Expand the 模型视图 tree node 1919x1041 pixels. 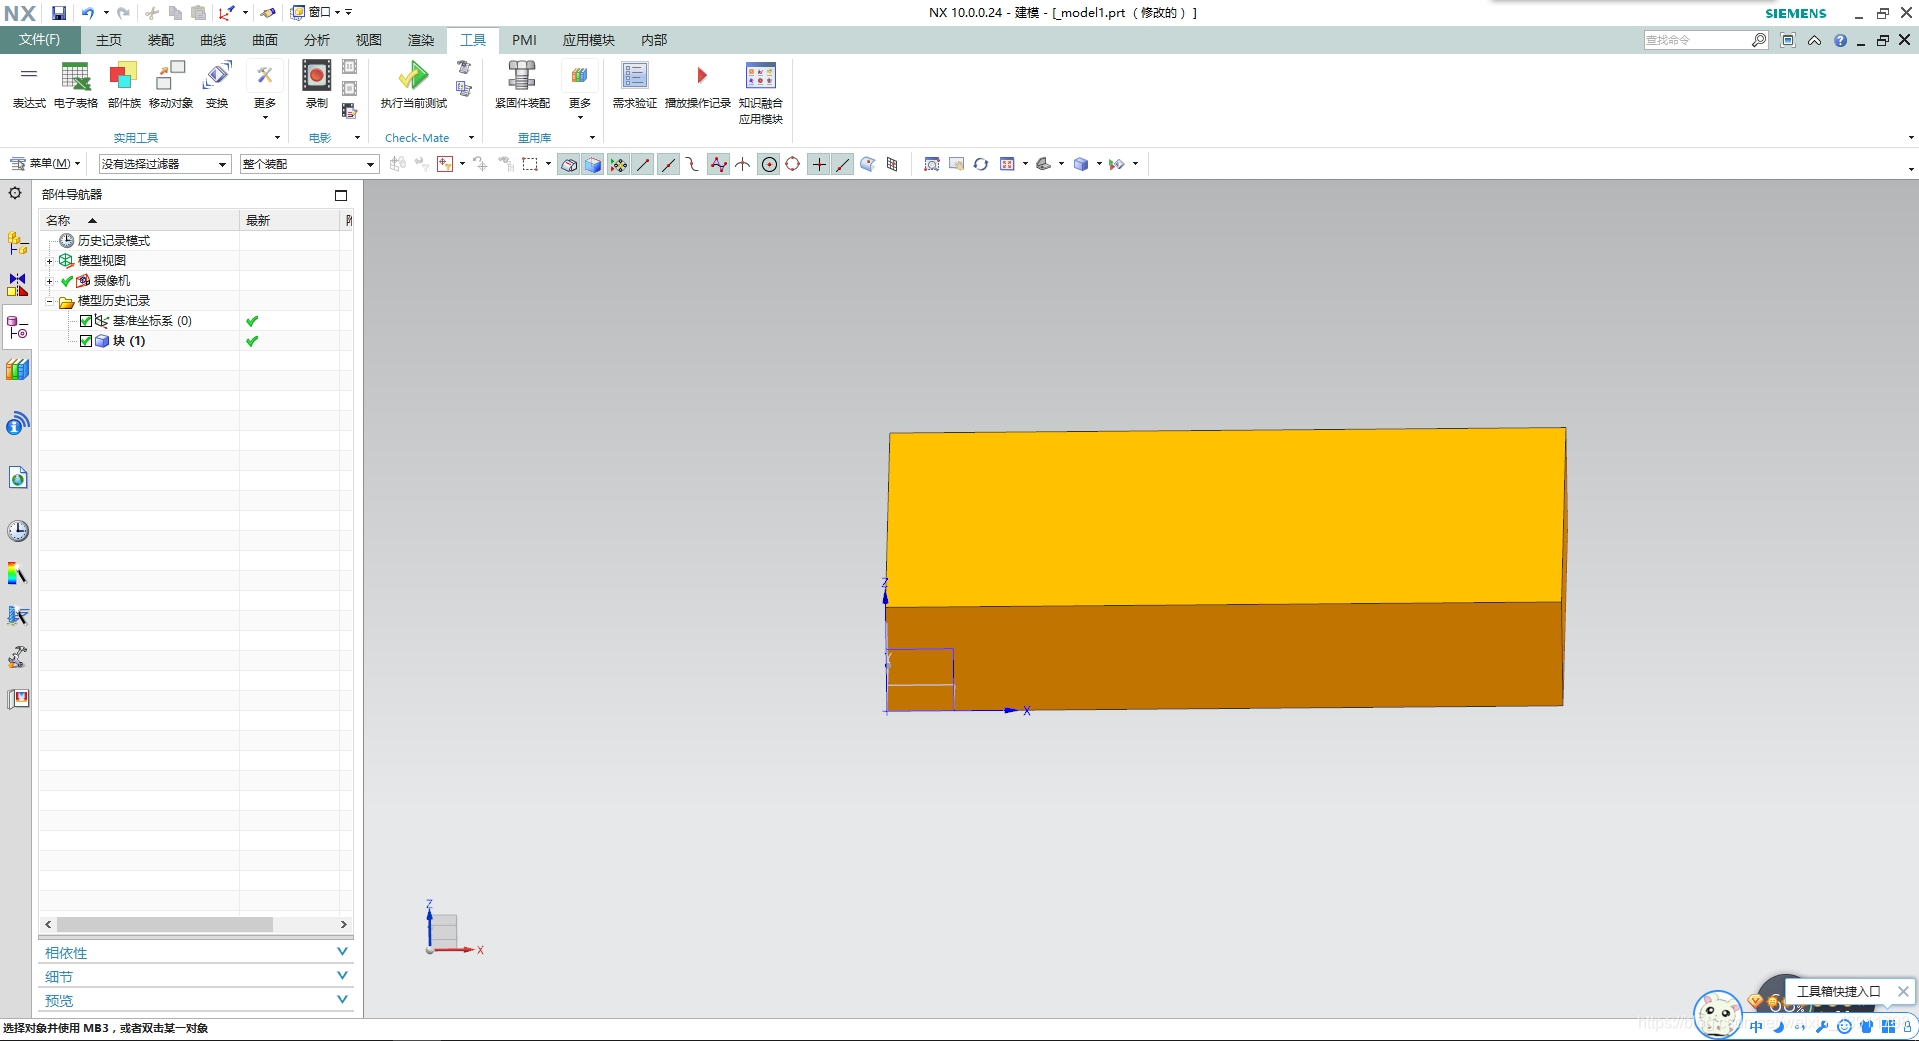tap(49, 261)
